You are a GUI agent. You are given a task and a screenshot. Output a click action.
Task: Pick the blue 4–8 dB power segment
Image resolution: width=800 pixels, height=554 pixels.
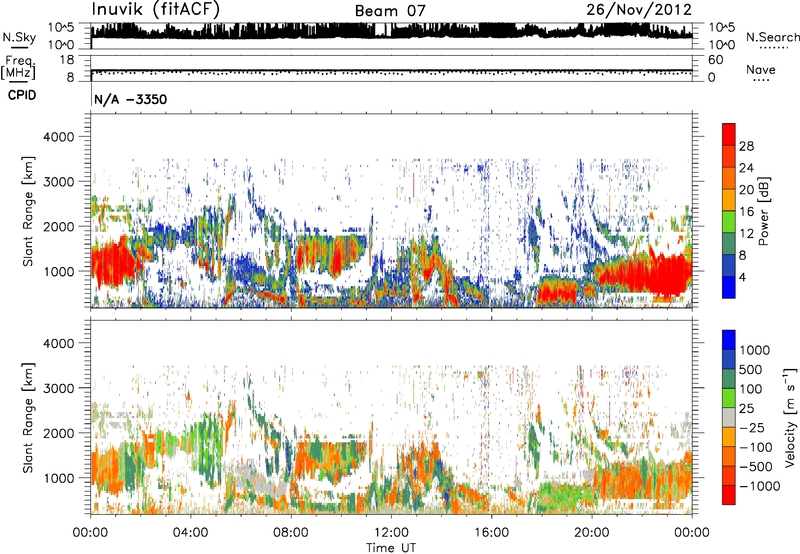click(x=729, y=266)
